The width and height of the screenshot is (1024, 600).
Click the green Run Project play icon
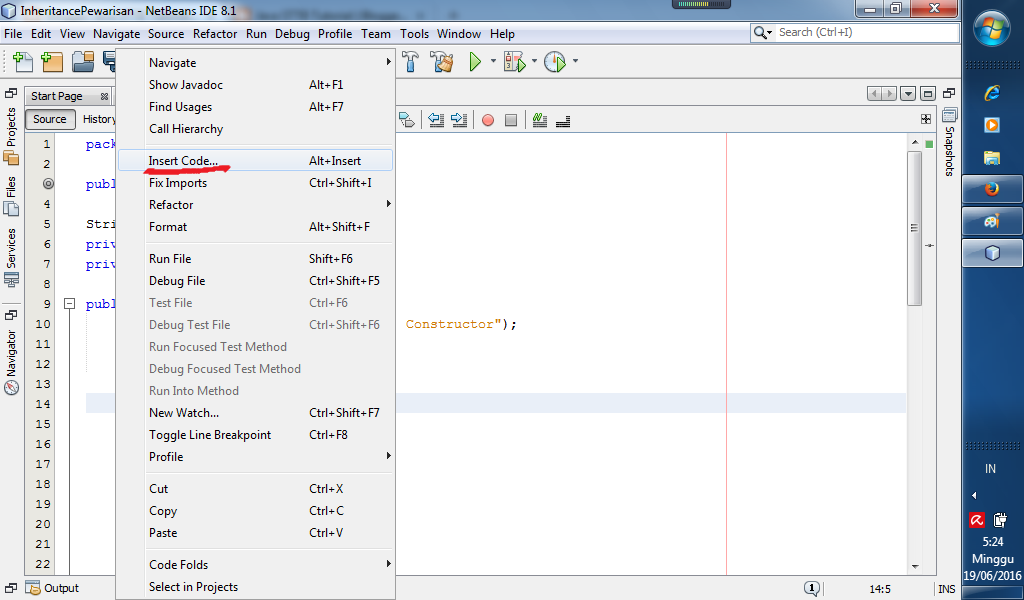pyautogui.click(x=475, y=61)
